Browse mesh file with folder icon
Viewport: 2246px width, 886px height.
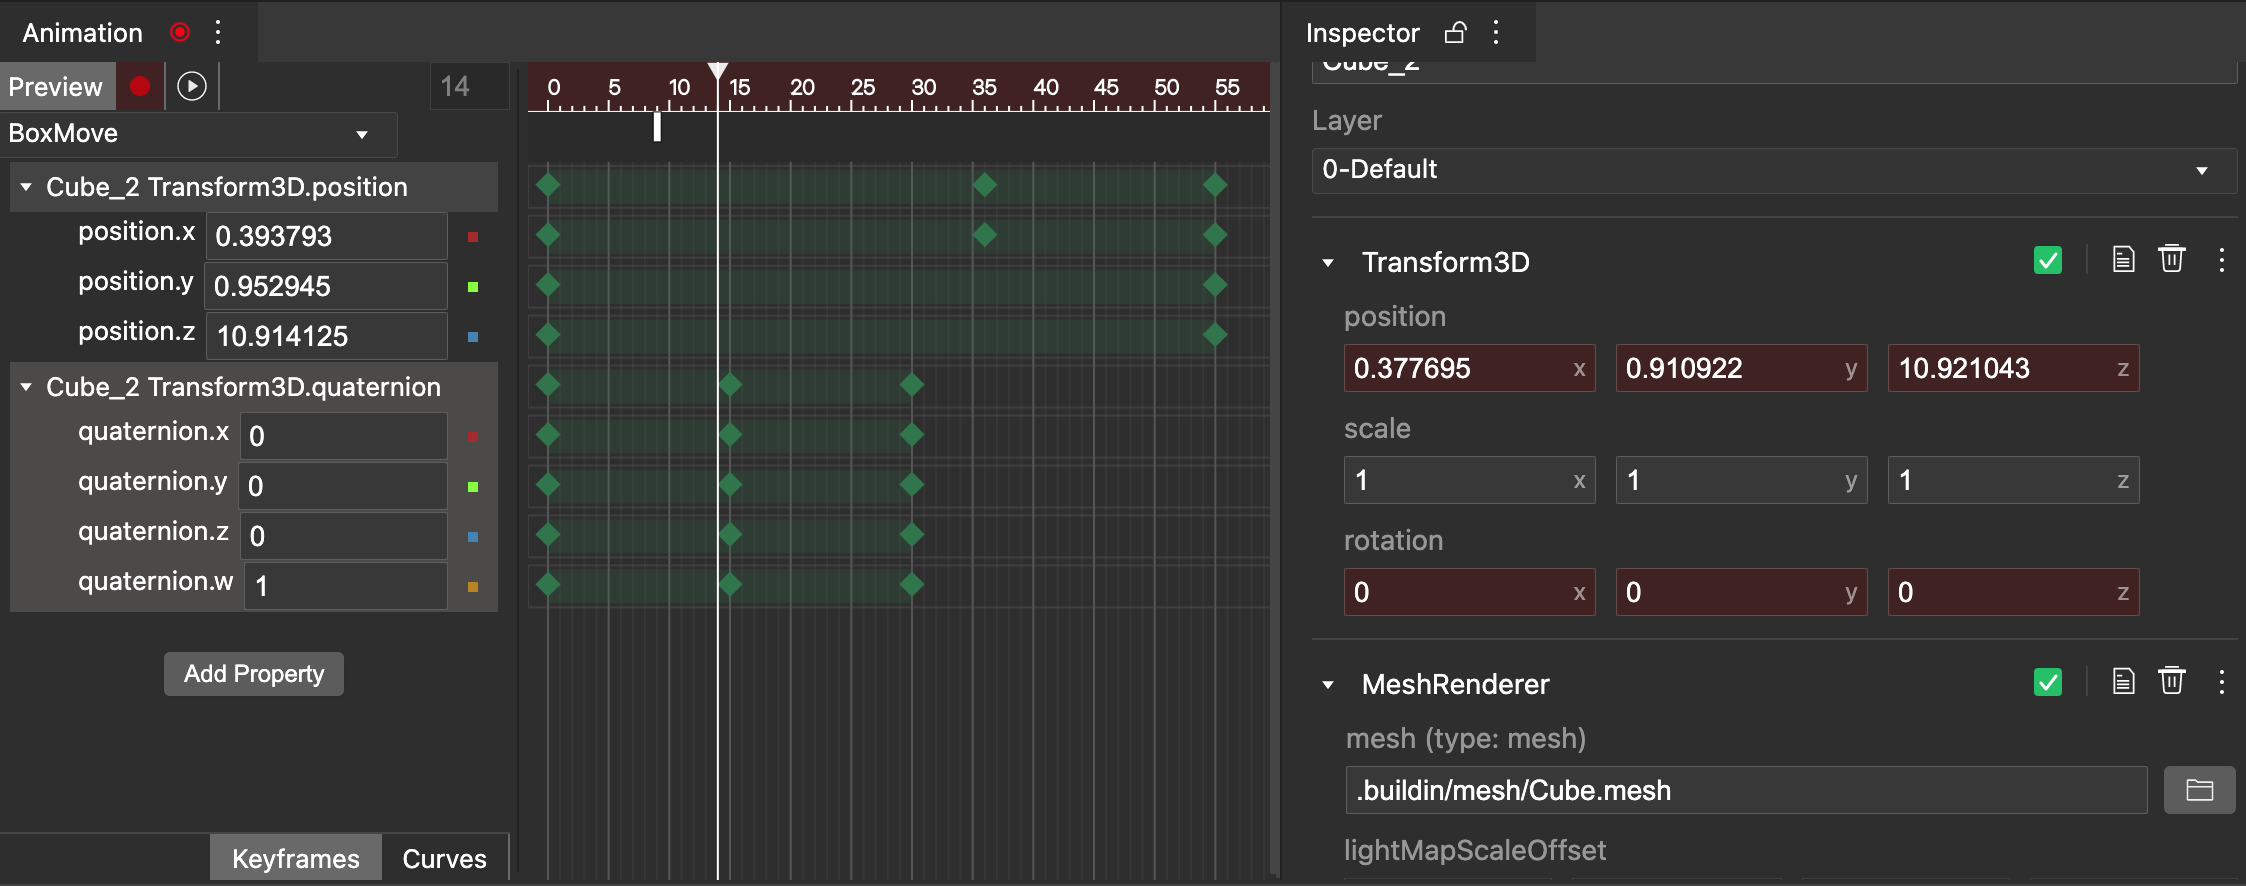[2199, 790]
